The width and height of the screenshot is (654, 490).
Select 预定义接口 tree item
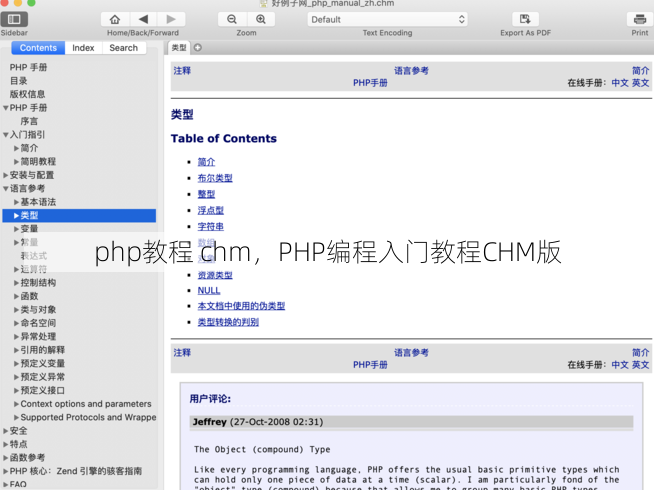(x=43, y=390)
